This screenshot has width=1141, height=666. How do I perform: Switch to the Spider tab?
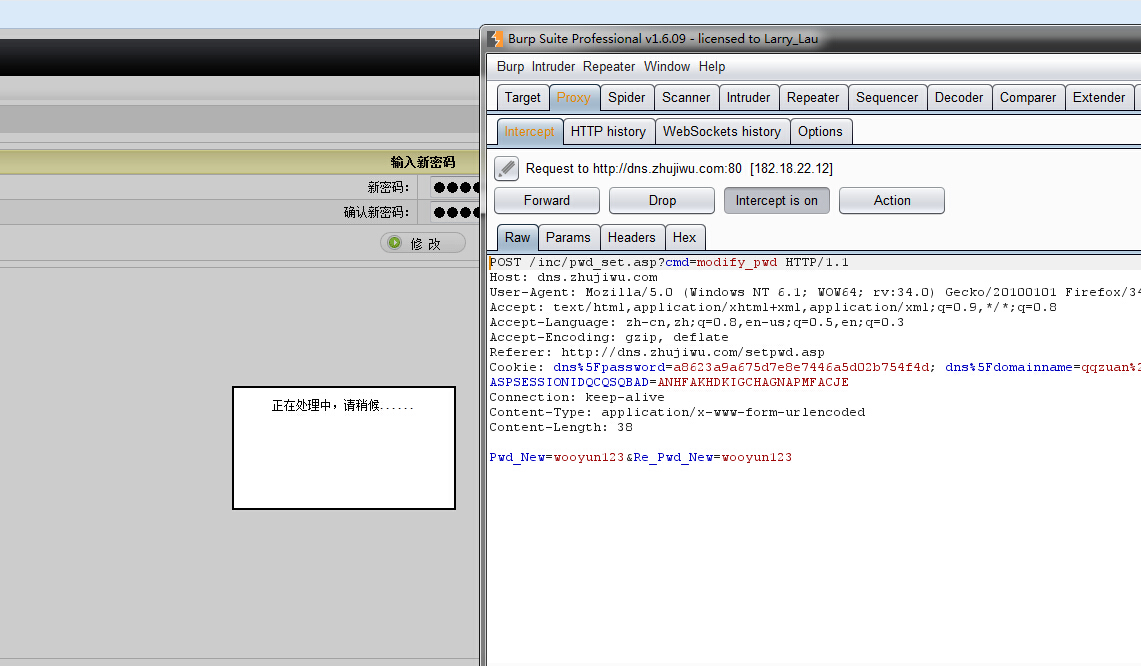pos(627,98)
